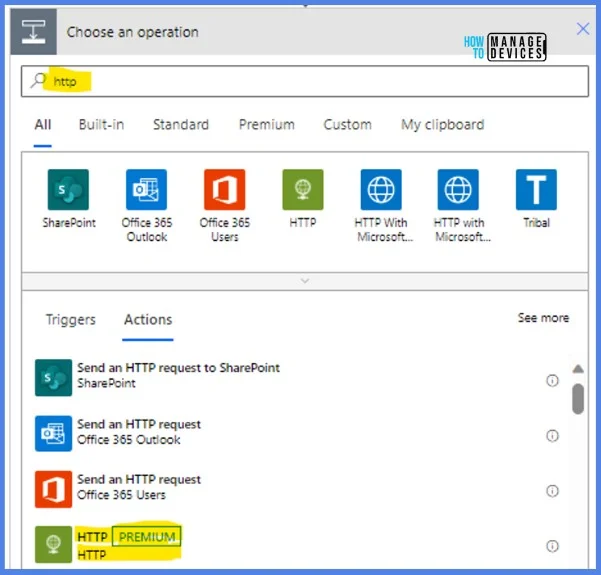
Task: Select the Tribal connector icon
Action: [536, 189]
